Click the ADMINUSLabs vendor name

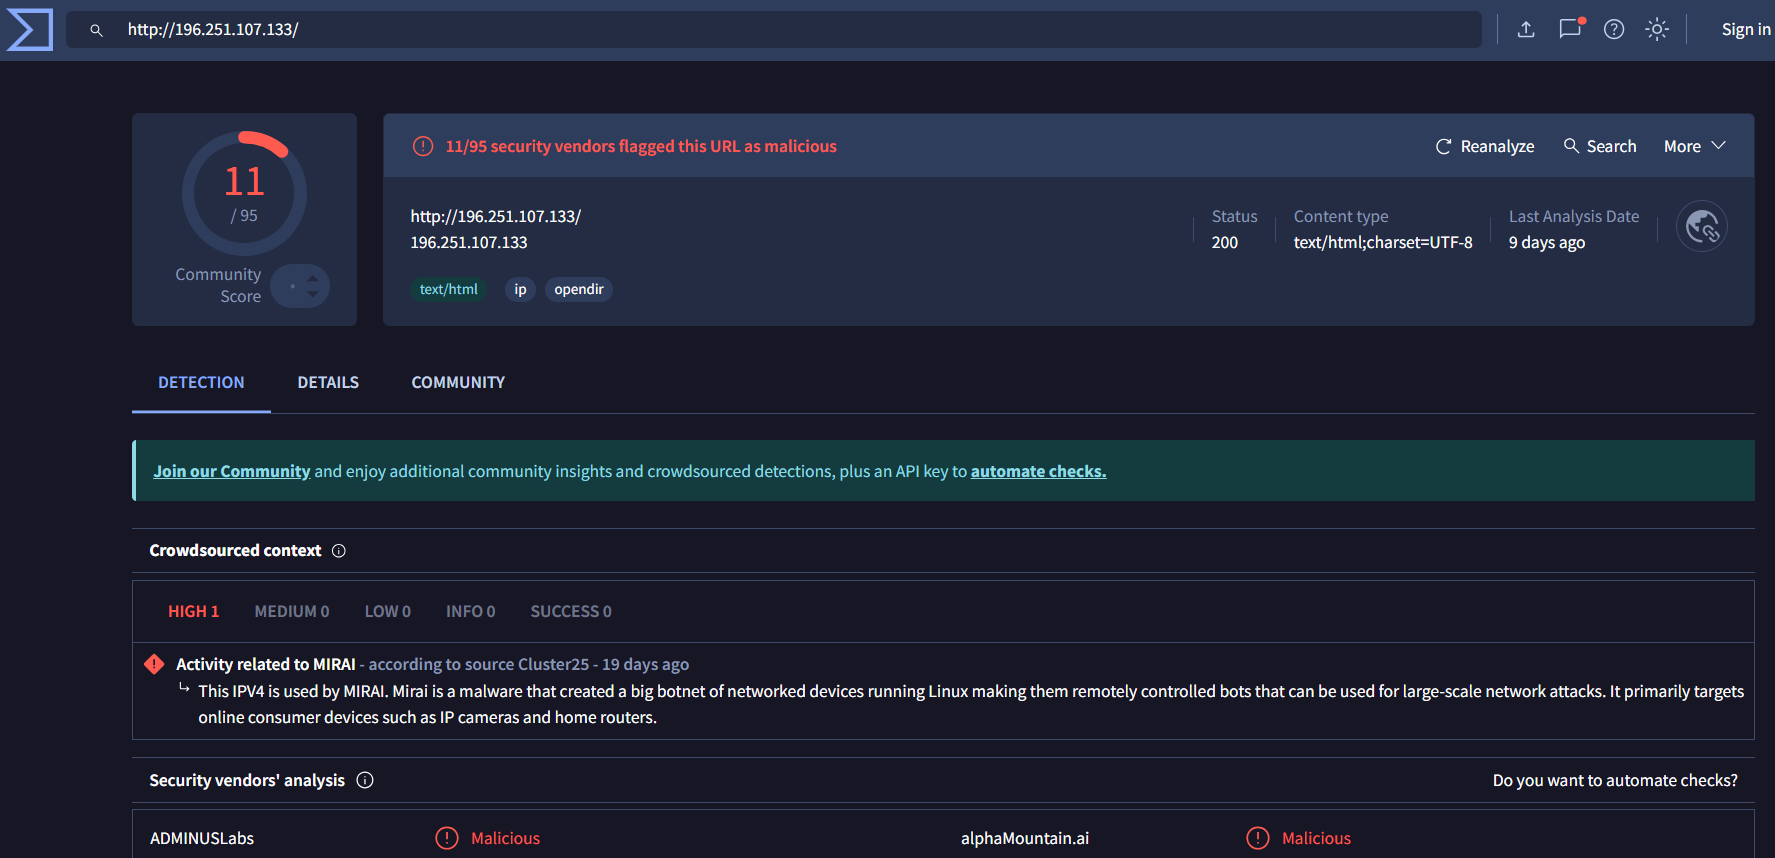click(x=202, y=838)
